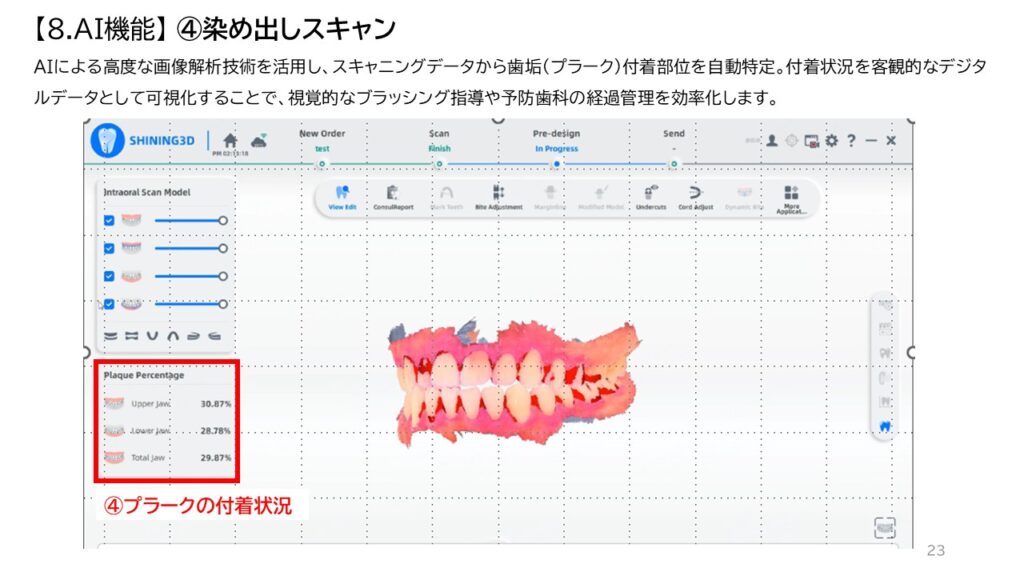Open the user account icon menu
The width and height of the screenshot is (1024, 576).
[772, 141]
